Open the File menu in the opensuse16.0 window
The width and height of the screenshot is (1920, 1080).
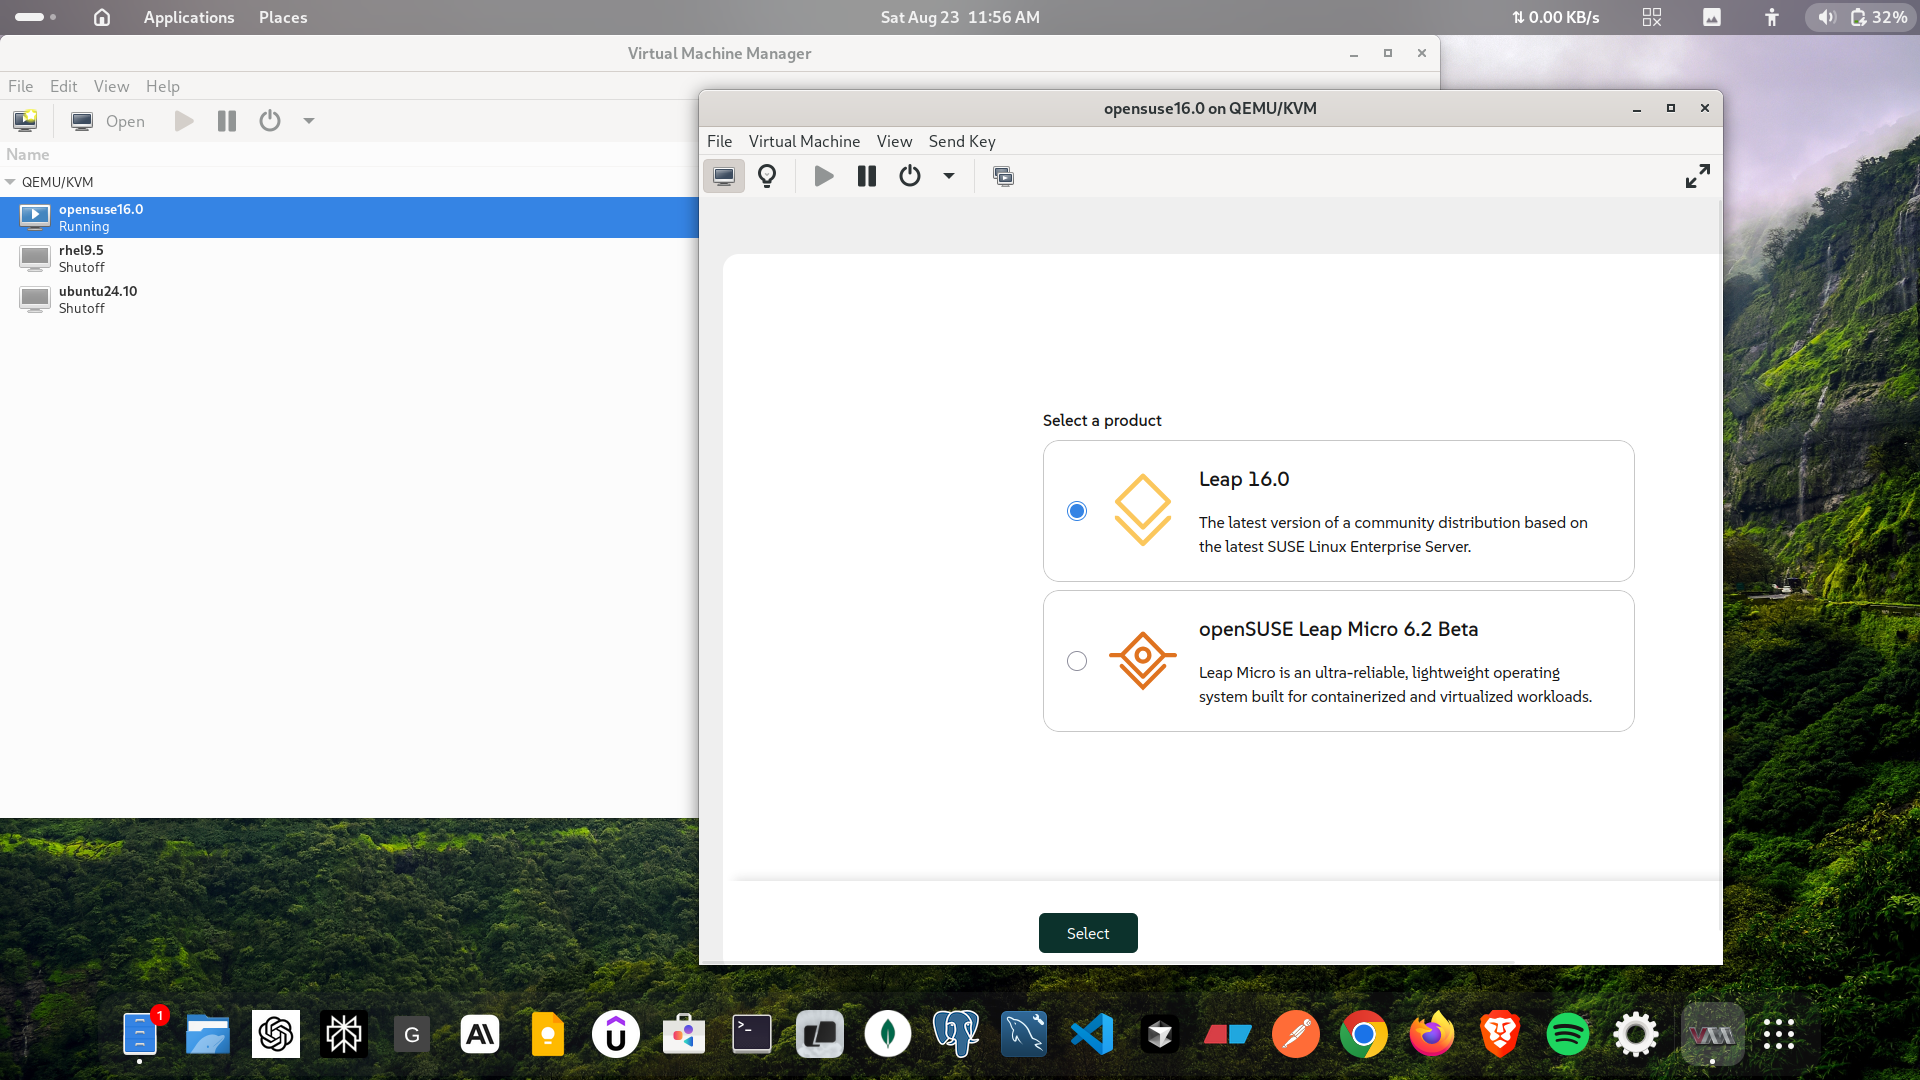pos(719,141)
